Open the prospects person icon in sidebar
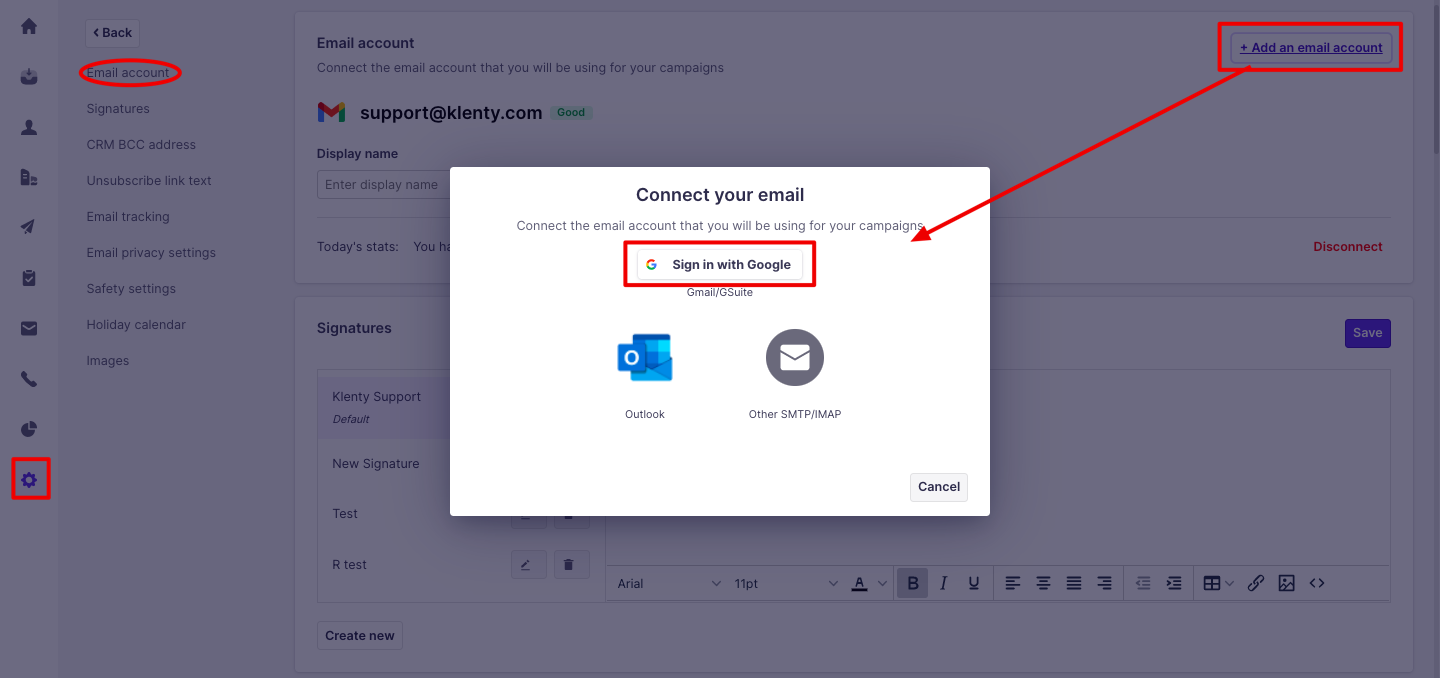 [29, 127]
